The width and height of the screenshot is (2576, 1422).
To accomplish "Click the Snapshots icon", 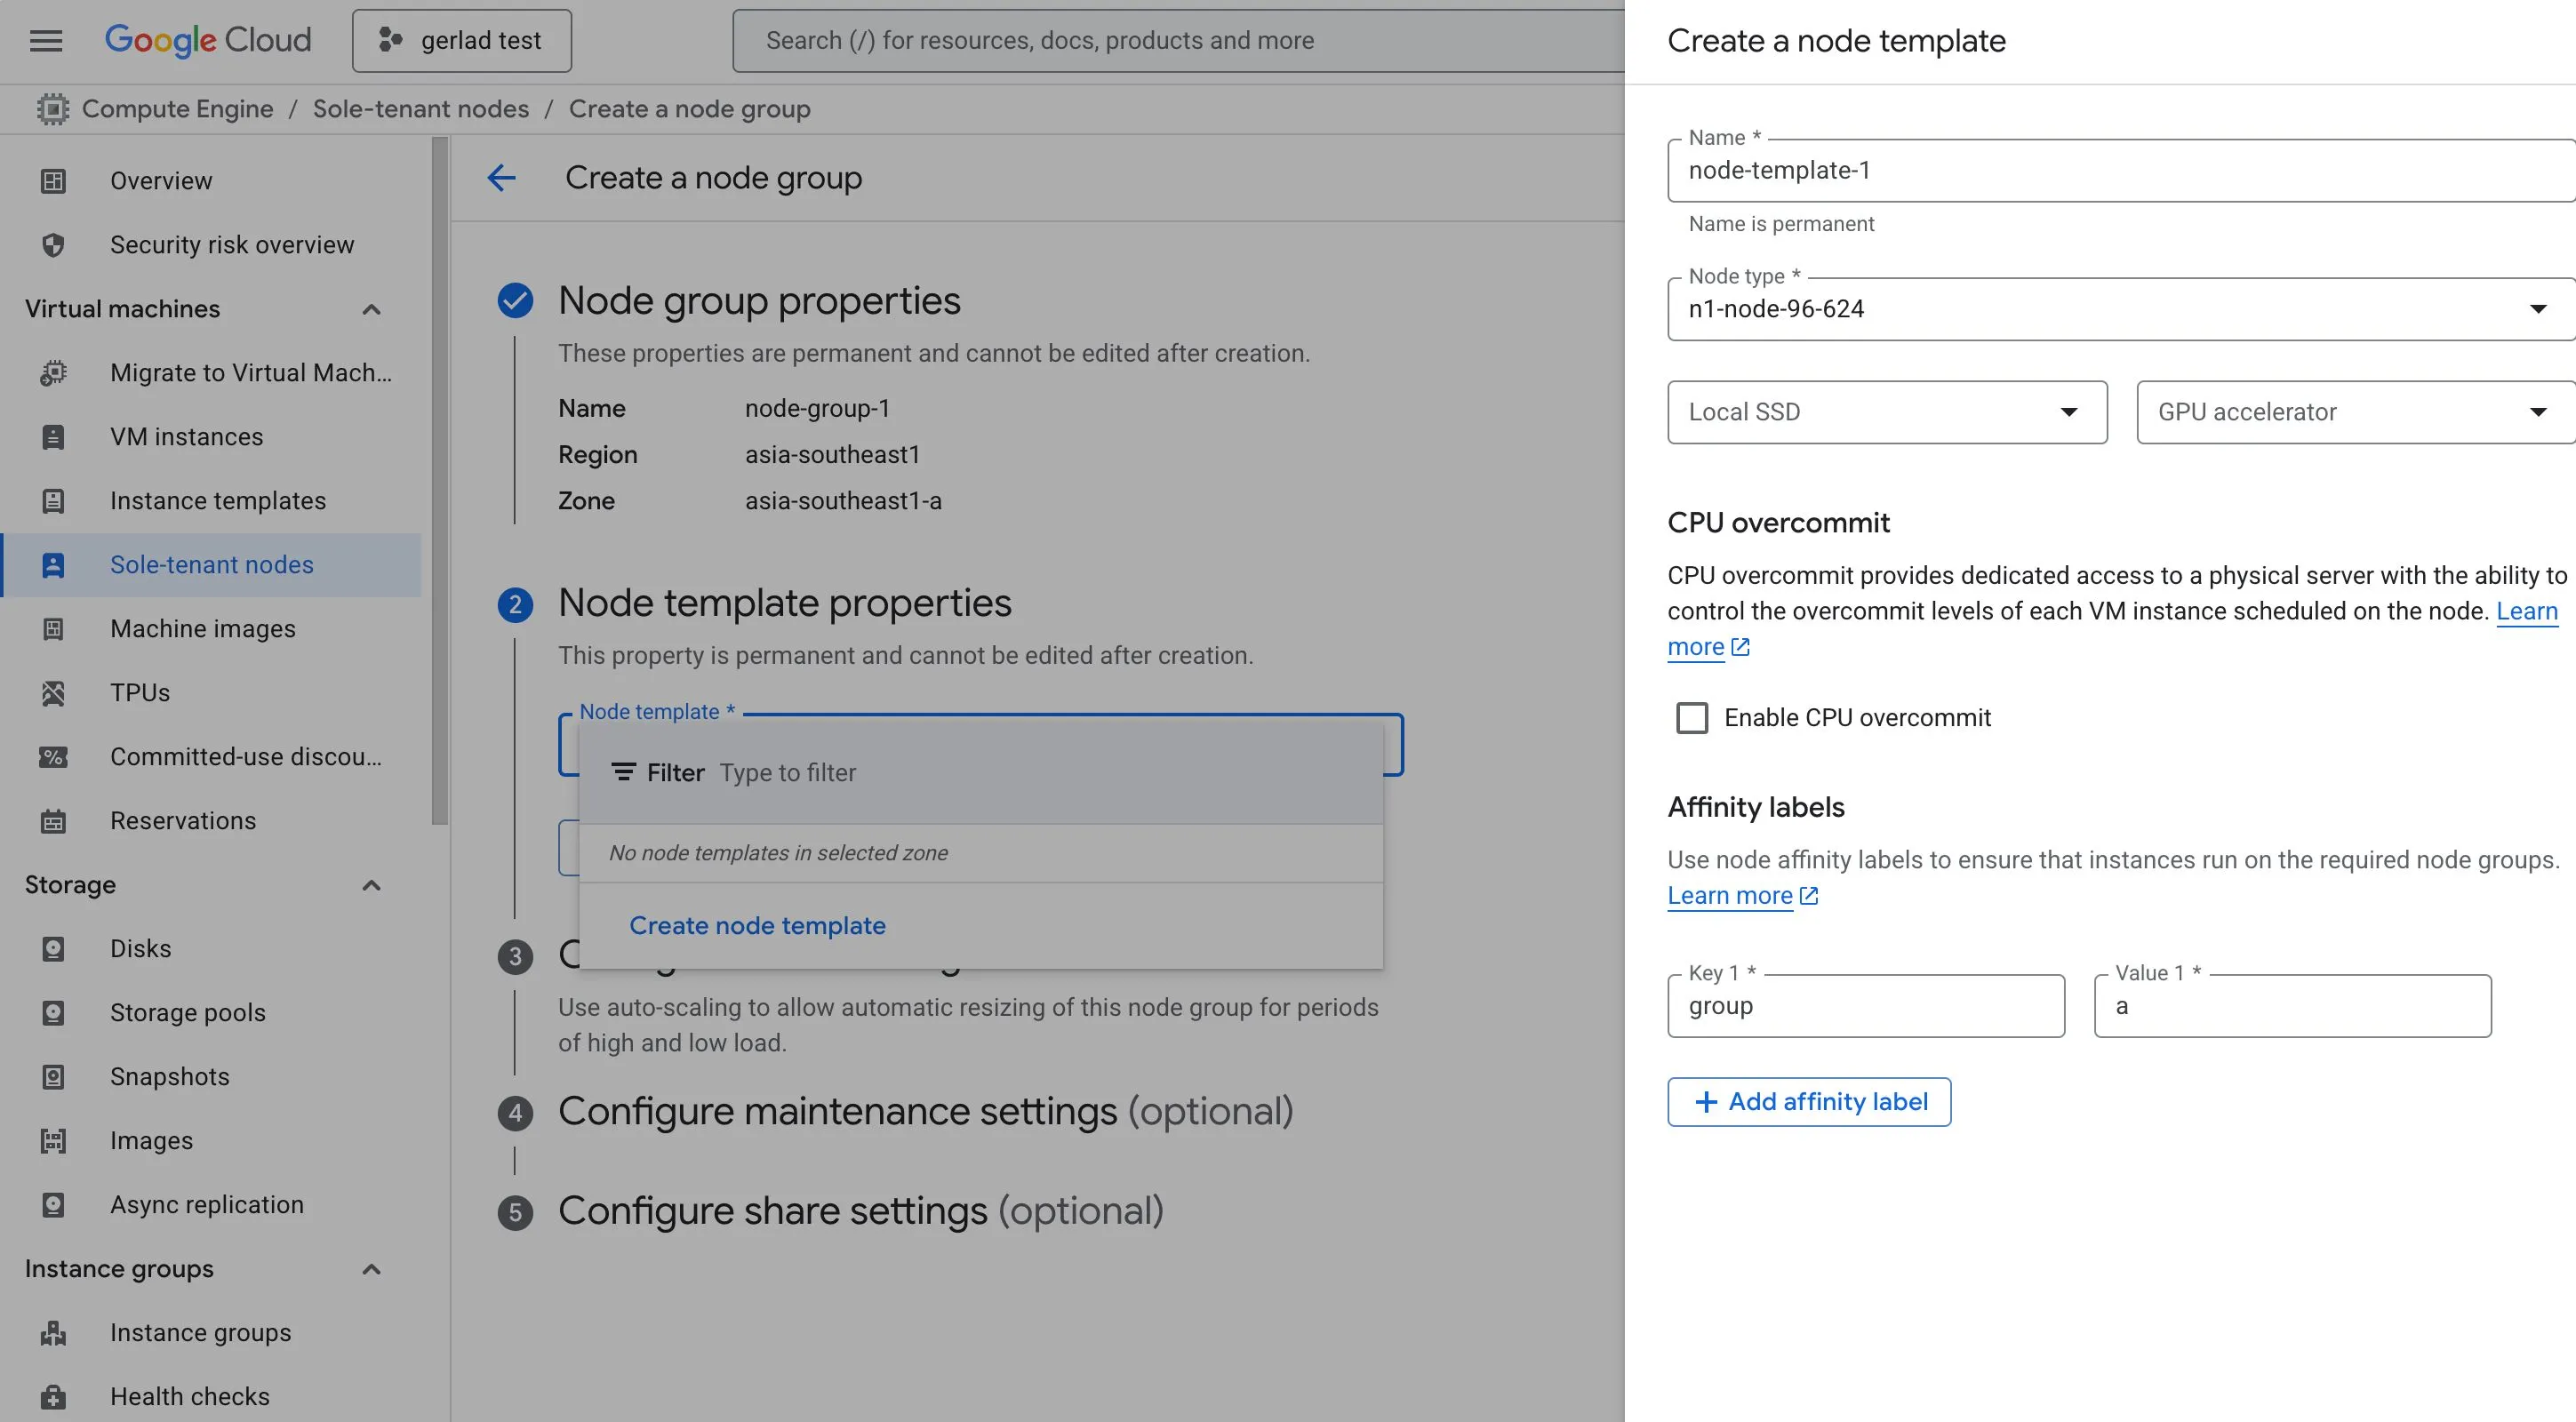I will click(53, 1077).
